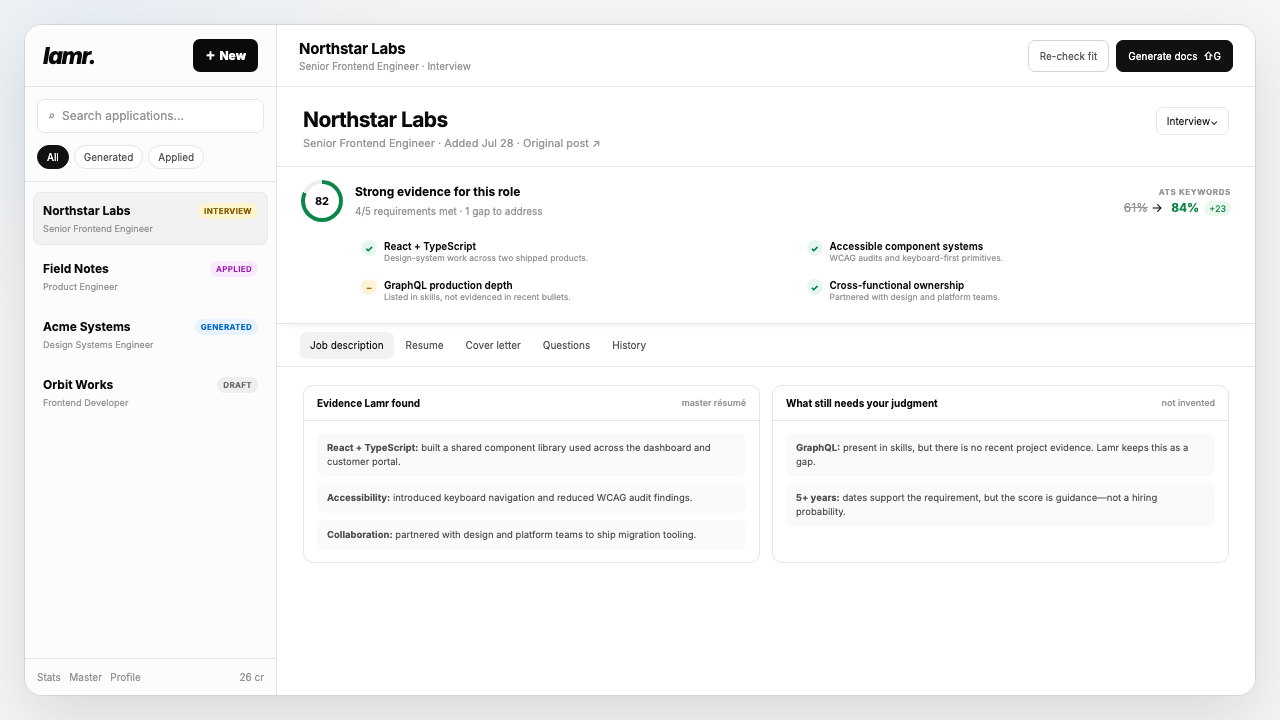This screenshot has width=1280, height=720.
Task: Click the struck-through 61% score
Action: coord(1135,208)
